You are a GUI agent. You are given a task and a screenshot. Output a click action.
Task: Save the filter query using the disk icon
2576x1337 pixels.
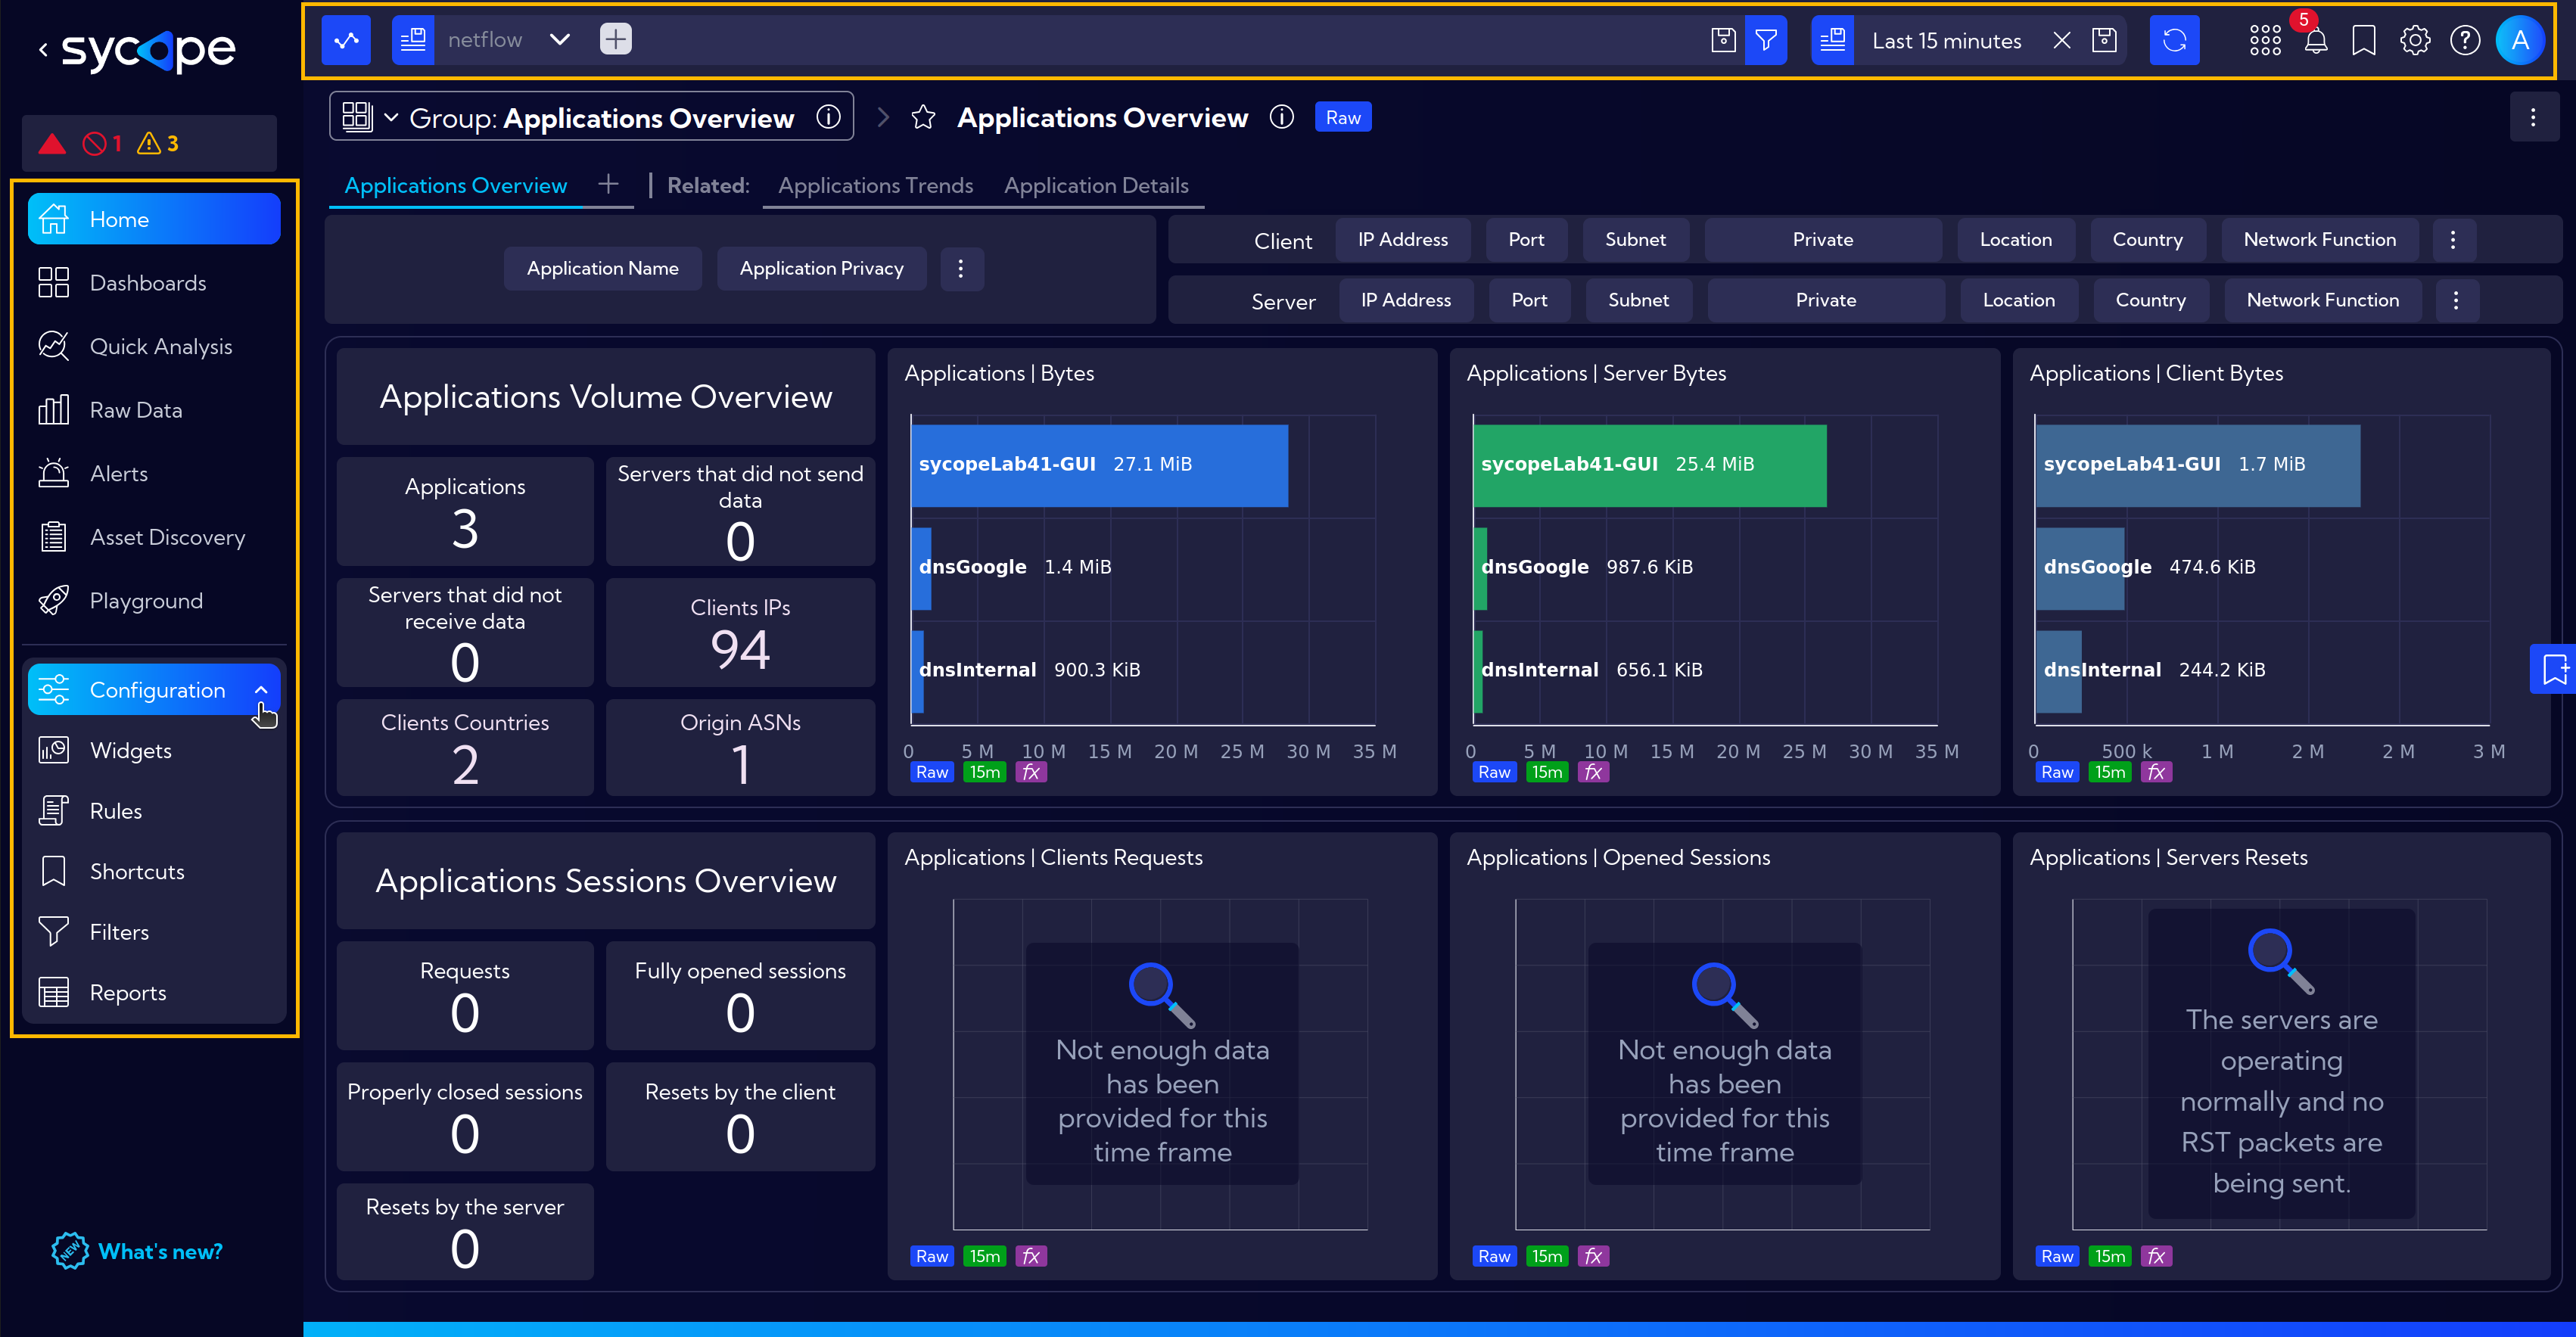click(x=1723, y=40)
